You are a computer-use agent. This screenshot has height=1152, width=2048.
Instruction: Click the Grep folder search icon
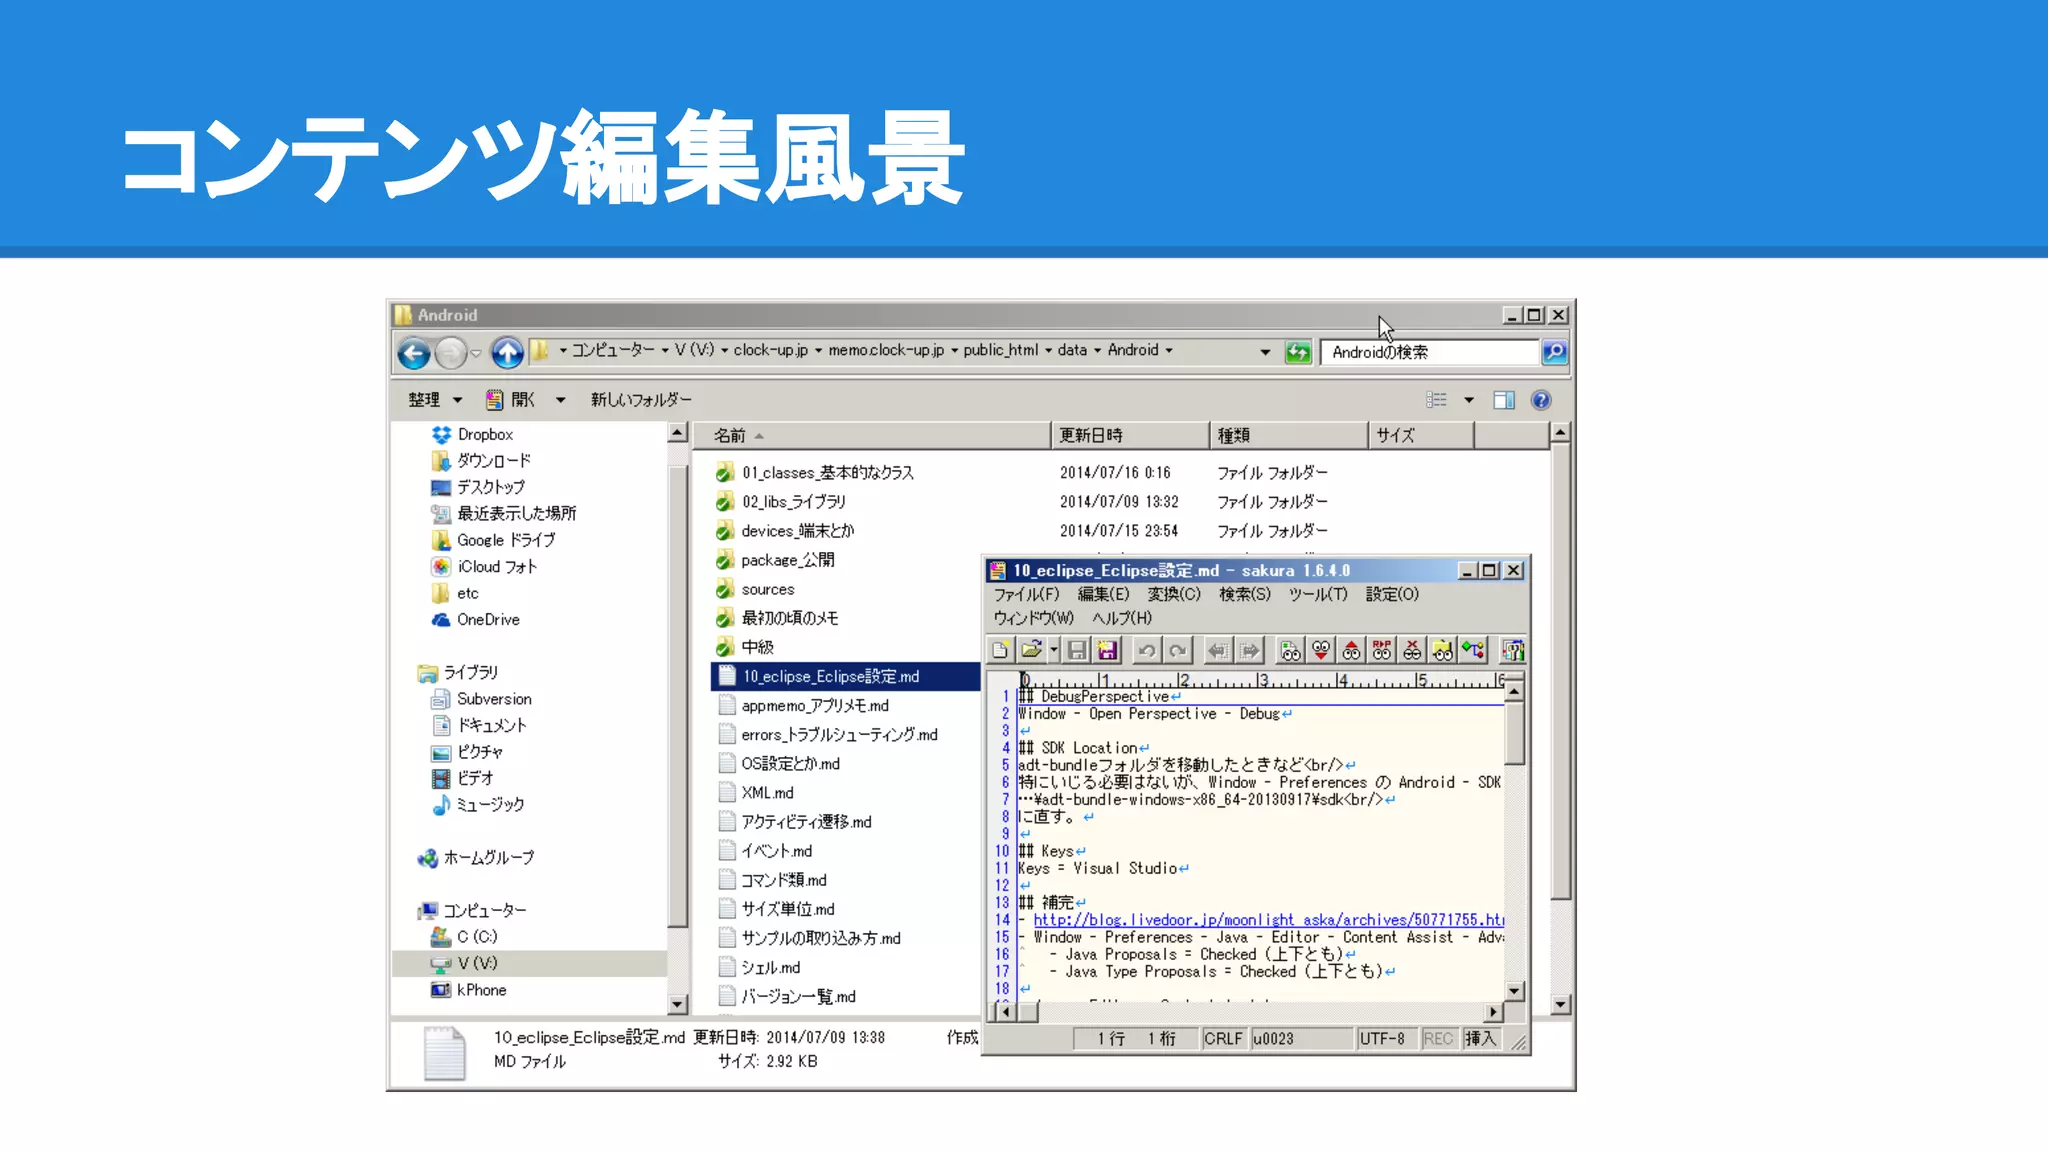click(1442, 651)
